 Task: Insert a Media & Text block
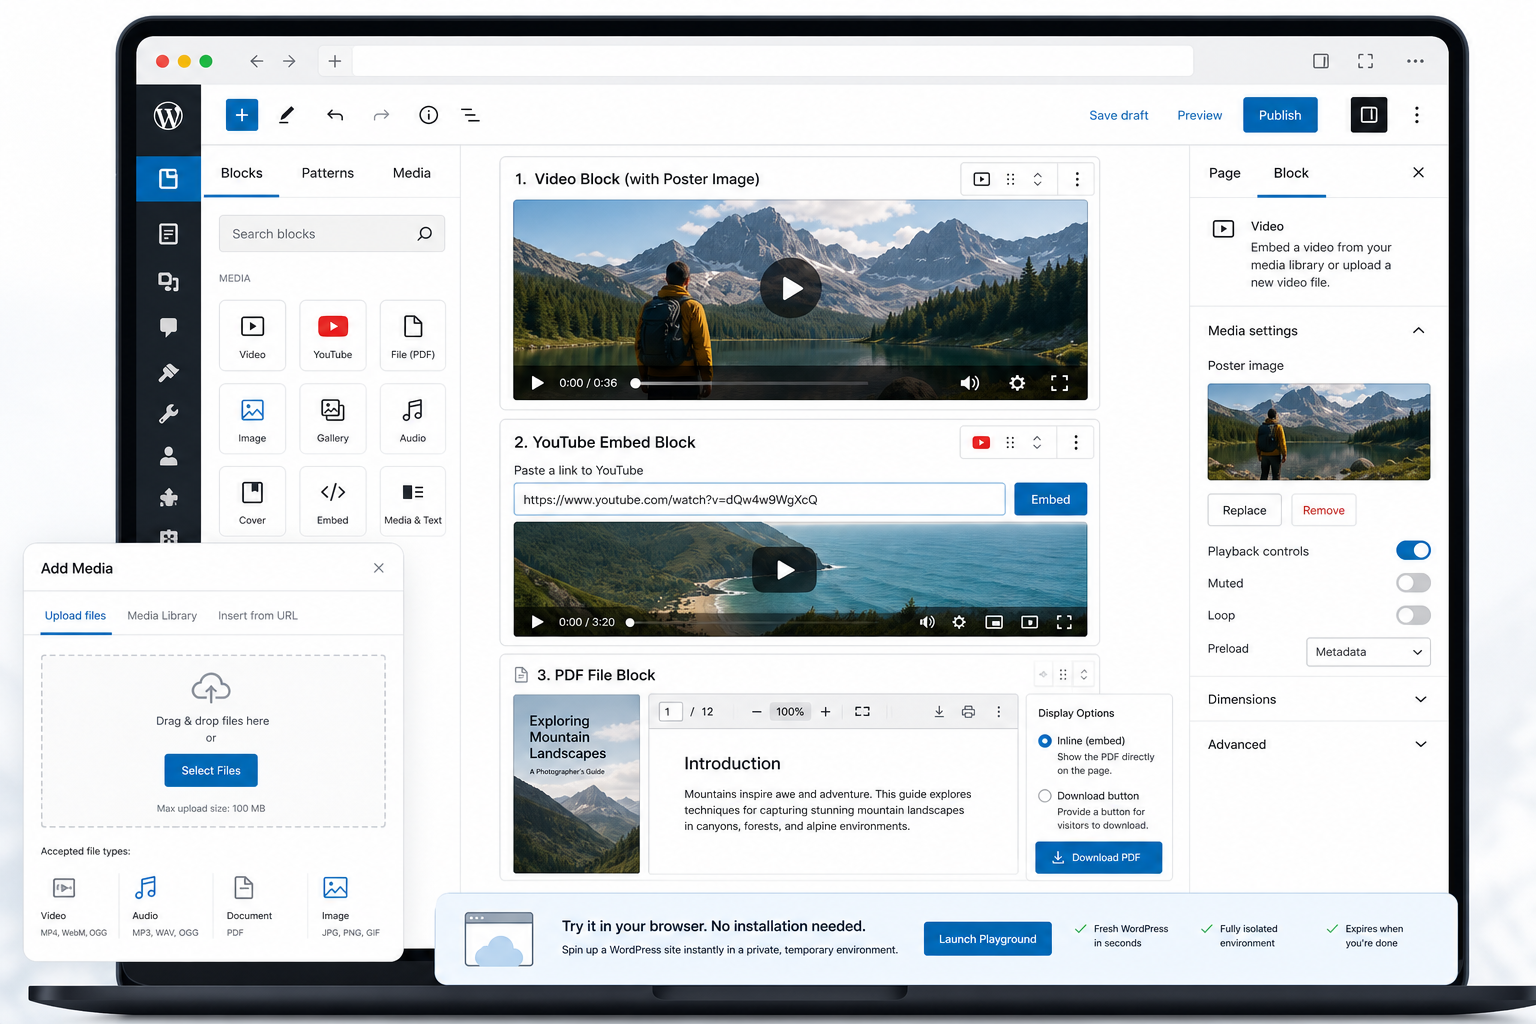[413, 502]
